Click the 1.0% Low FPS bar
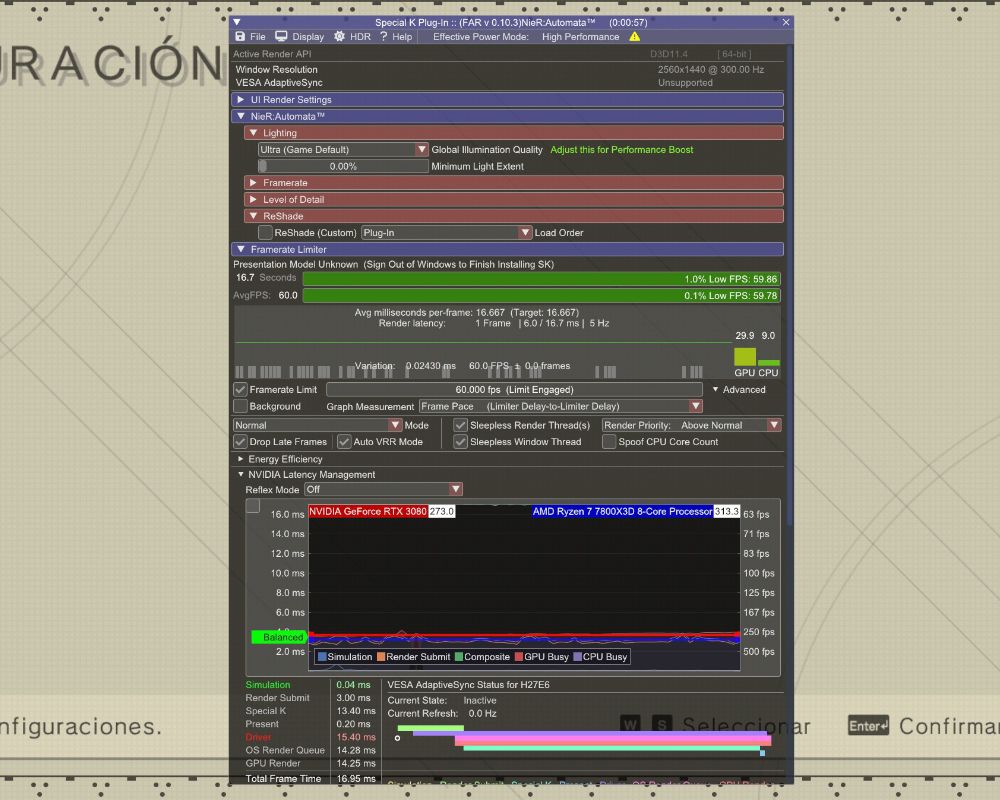The width and height of the screenshot is (1000, 800). (x=541, y=279)
